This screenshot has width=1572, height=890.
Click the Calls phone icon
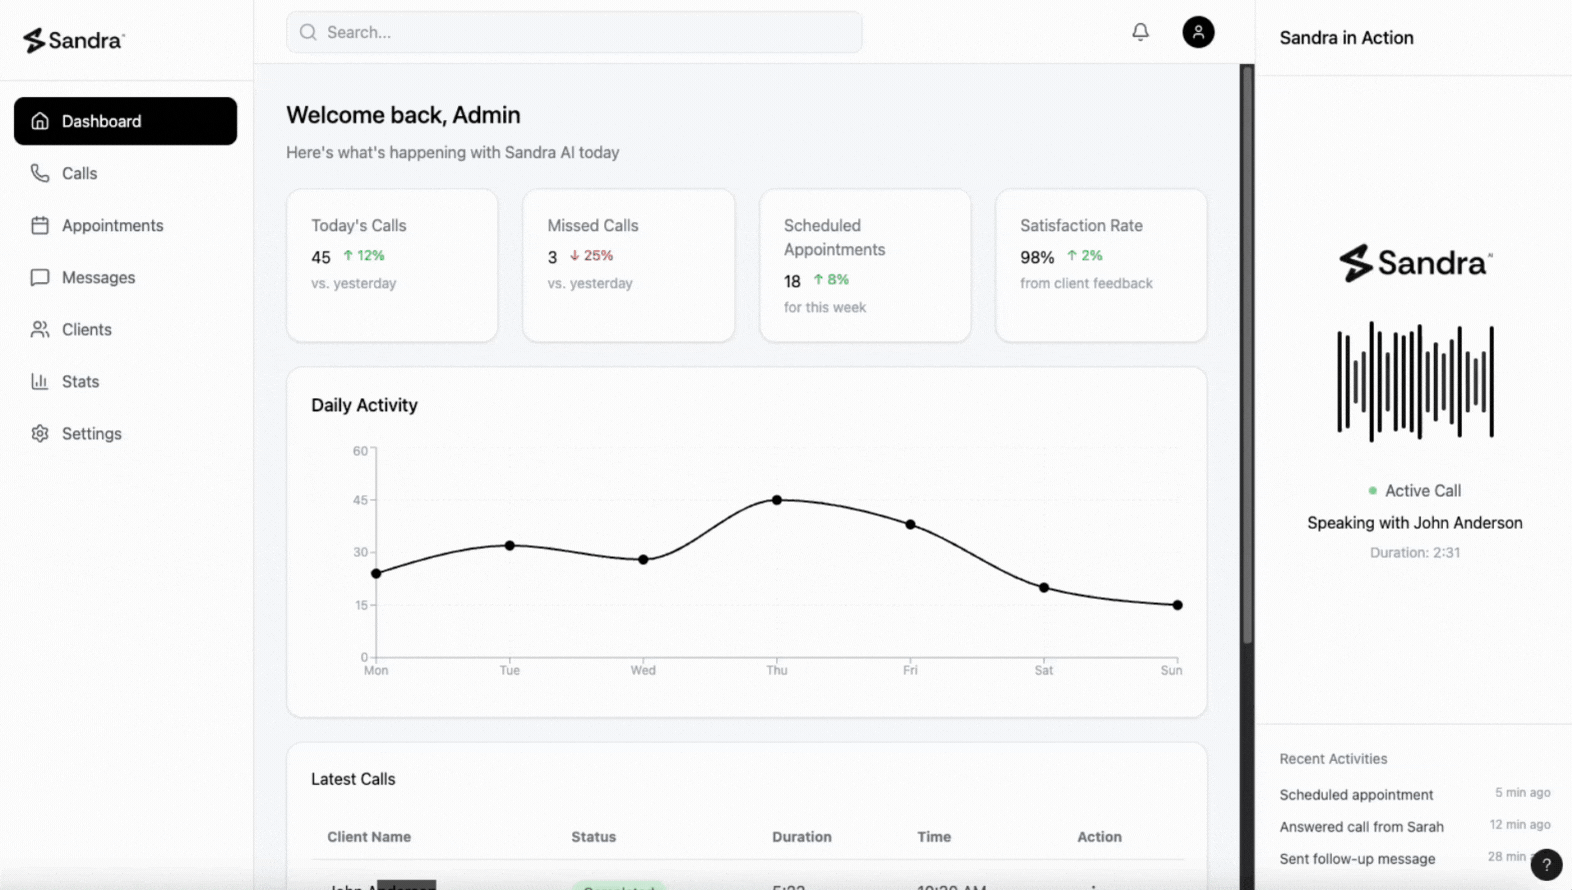pos(40,173)
